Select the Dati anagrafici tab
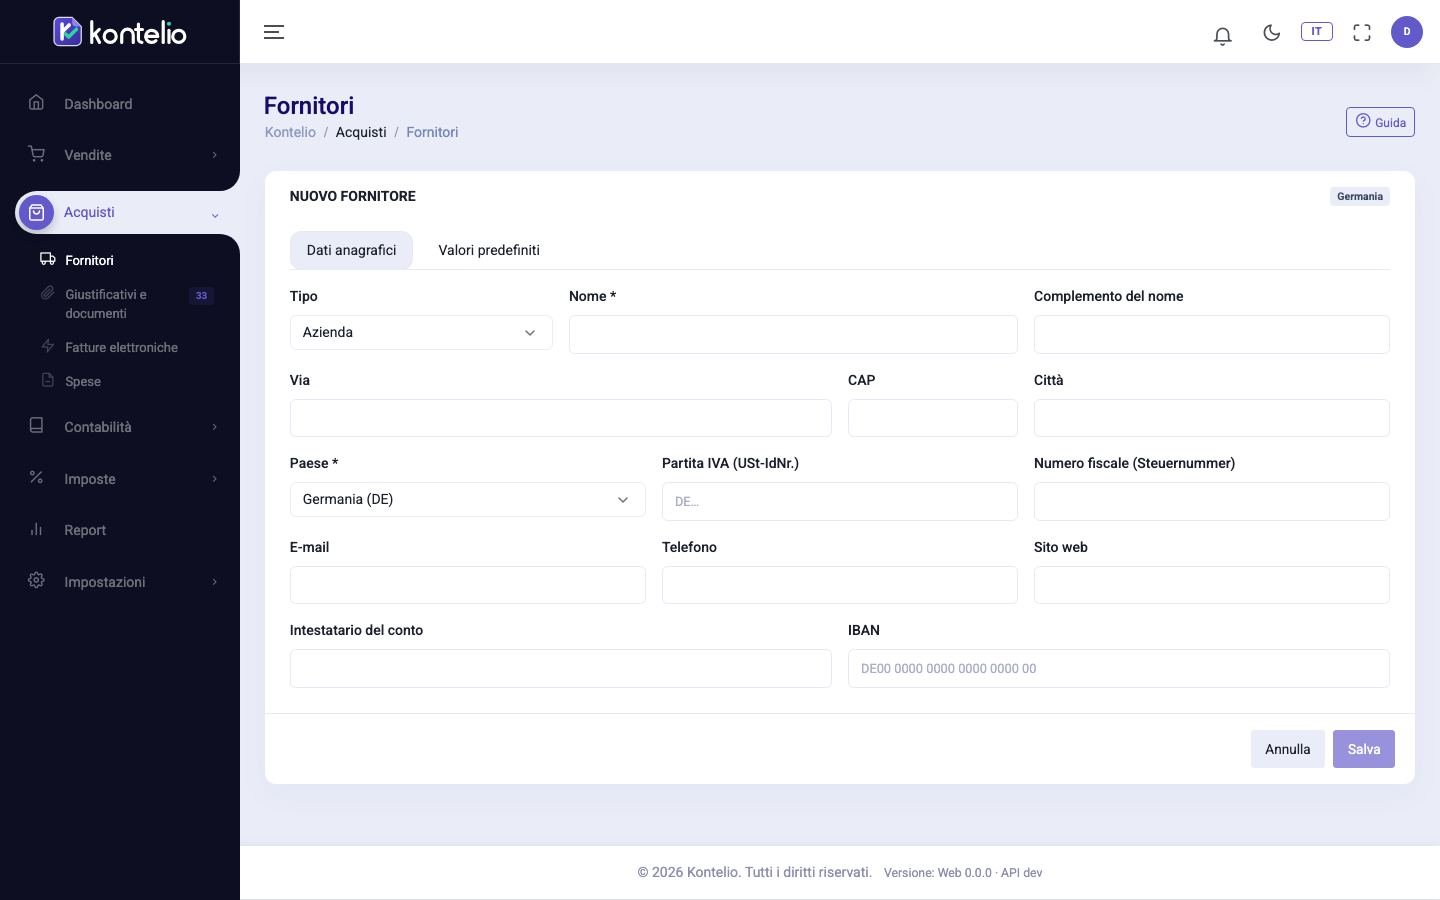The width and height of the screenshot is (1440, 900). point(351,250)
